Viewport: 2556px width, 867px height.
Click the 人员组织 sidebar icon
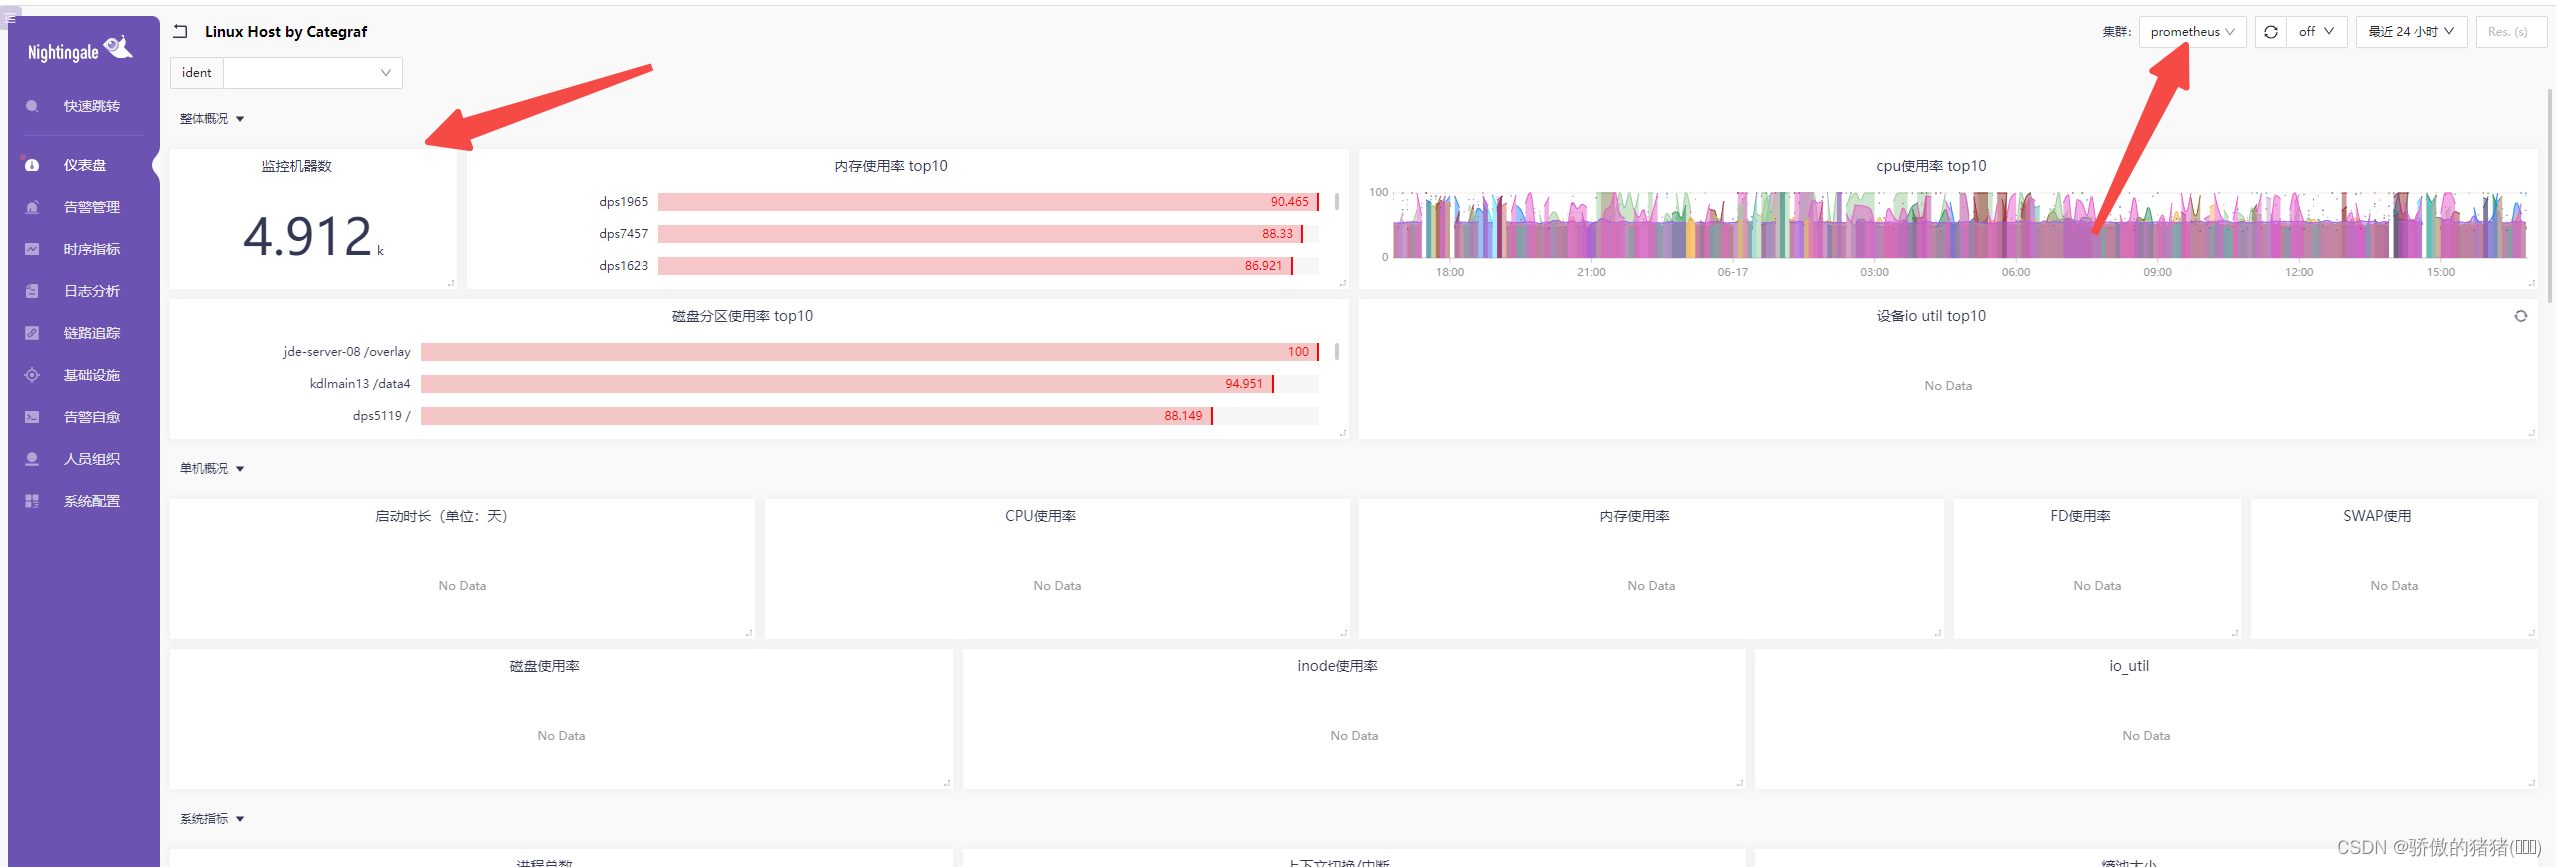point(32,459)
